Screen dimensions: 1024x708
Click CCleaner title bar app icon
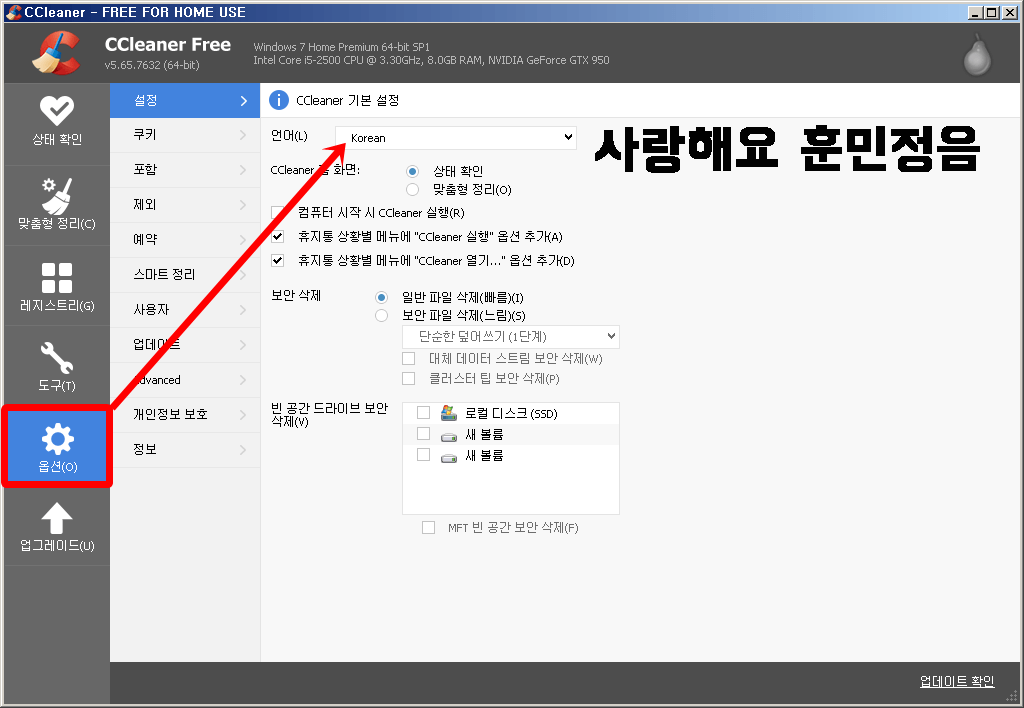coord(13,12)
